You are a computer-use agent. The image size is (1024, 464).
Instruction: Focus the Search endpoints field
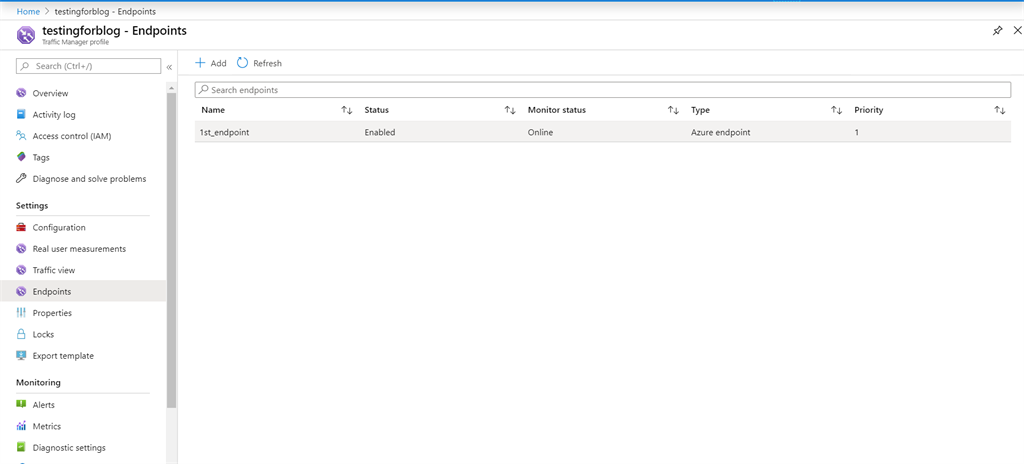click(x=603, y=90)
